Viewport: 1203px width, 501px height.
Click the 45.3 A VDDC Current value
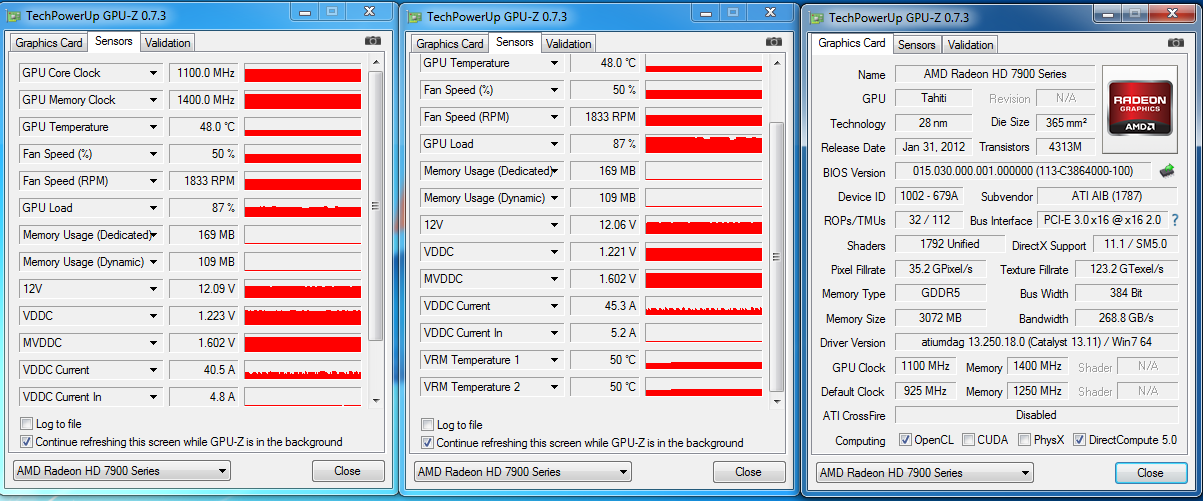[x=605, y=306]
